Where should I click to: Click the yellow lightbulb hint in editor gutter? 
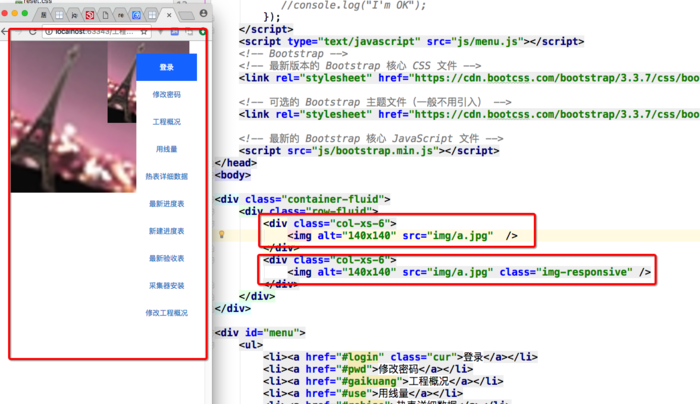tap(221, 234)
